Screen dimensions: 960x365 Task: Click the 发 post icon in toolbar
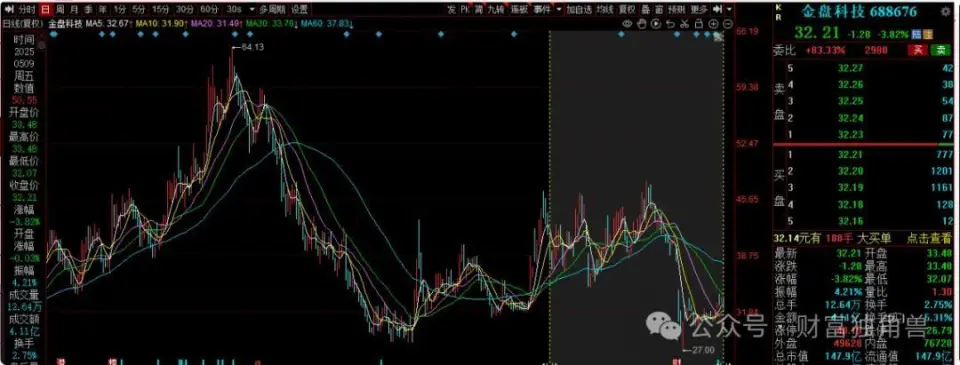tap(451, 9)
